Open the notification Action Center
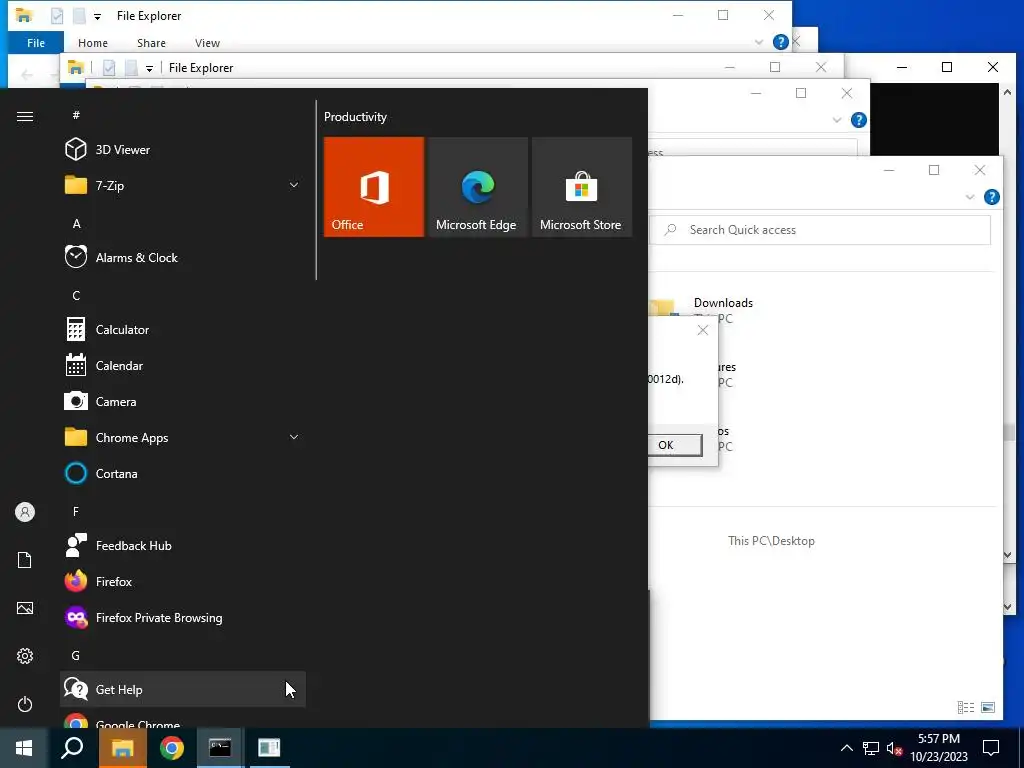 pyautogui.click(x=991, y=748)
